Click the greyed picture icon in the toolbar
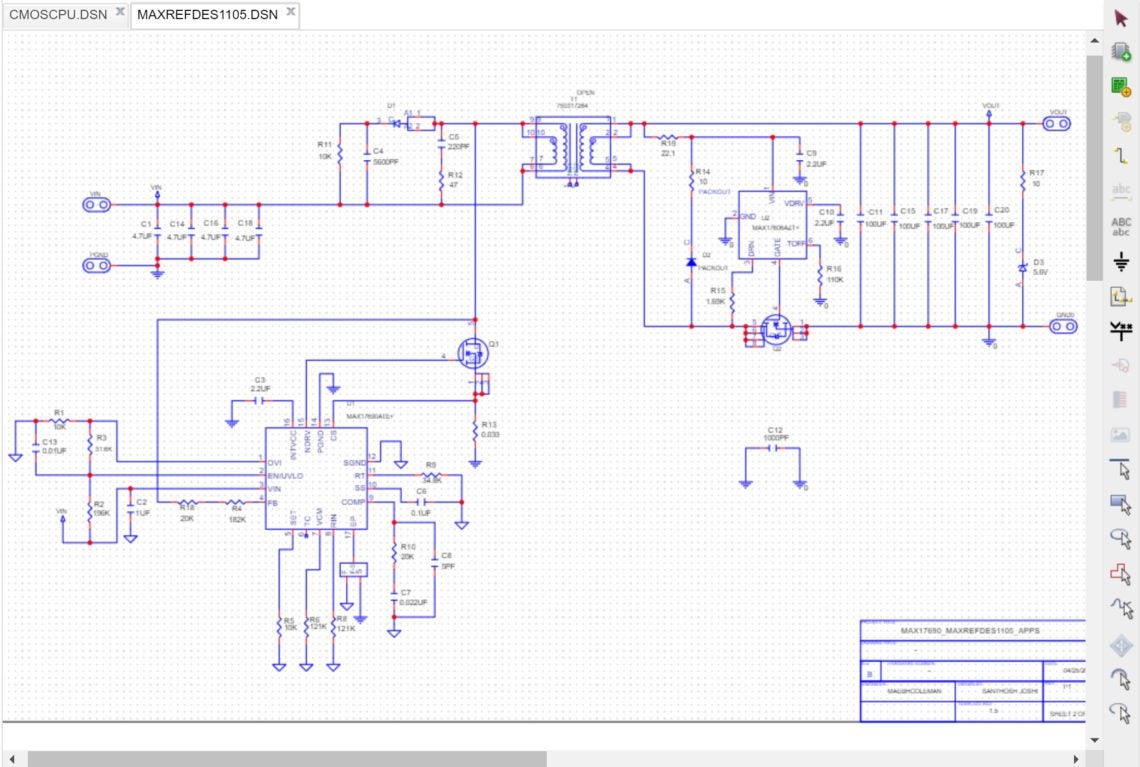This screenshot has height=767, width=1140. coord(1120,435)
